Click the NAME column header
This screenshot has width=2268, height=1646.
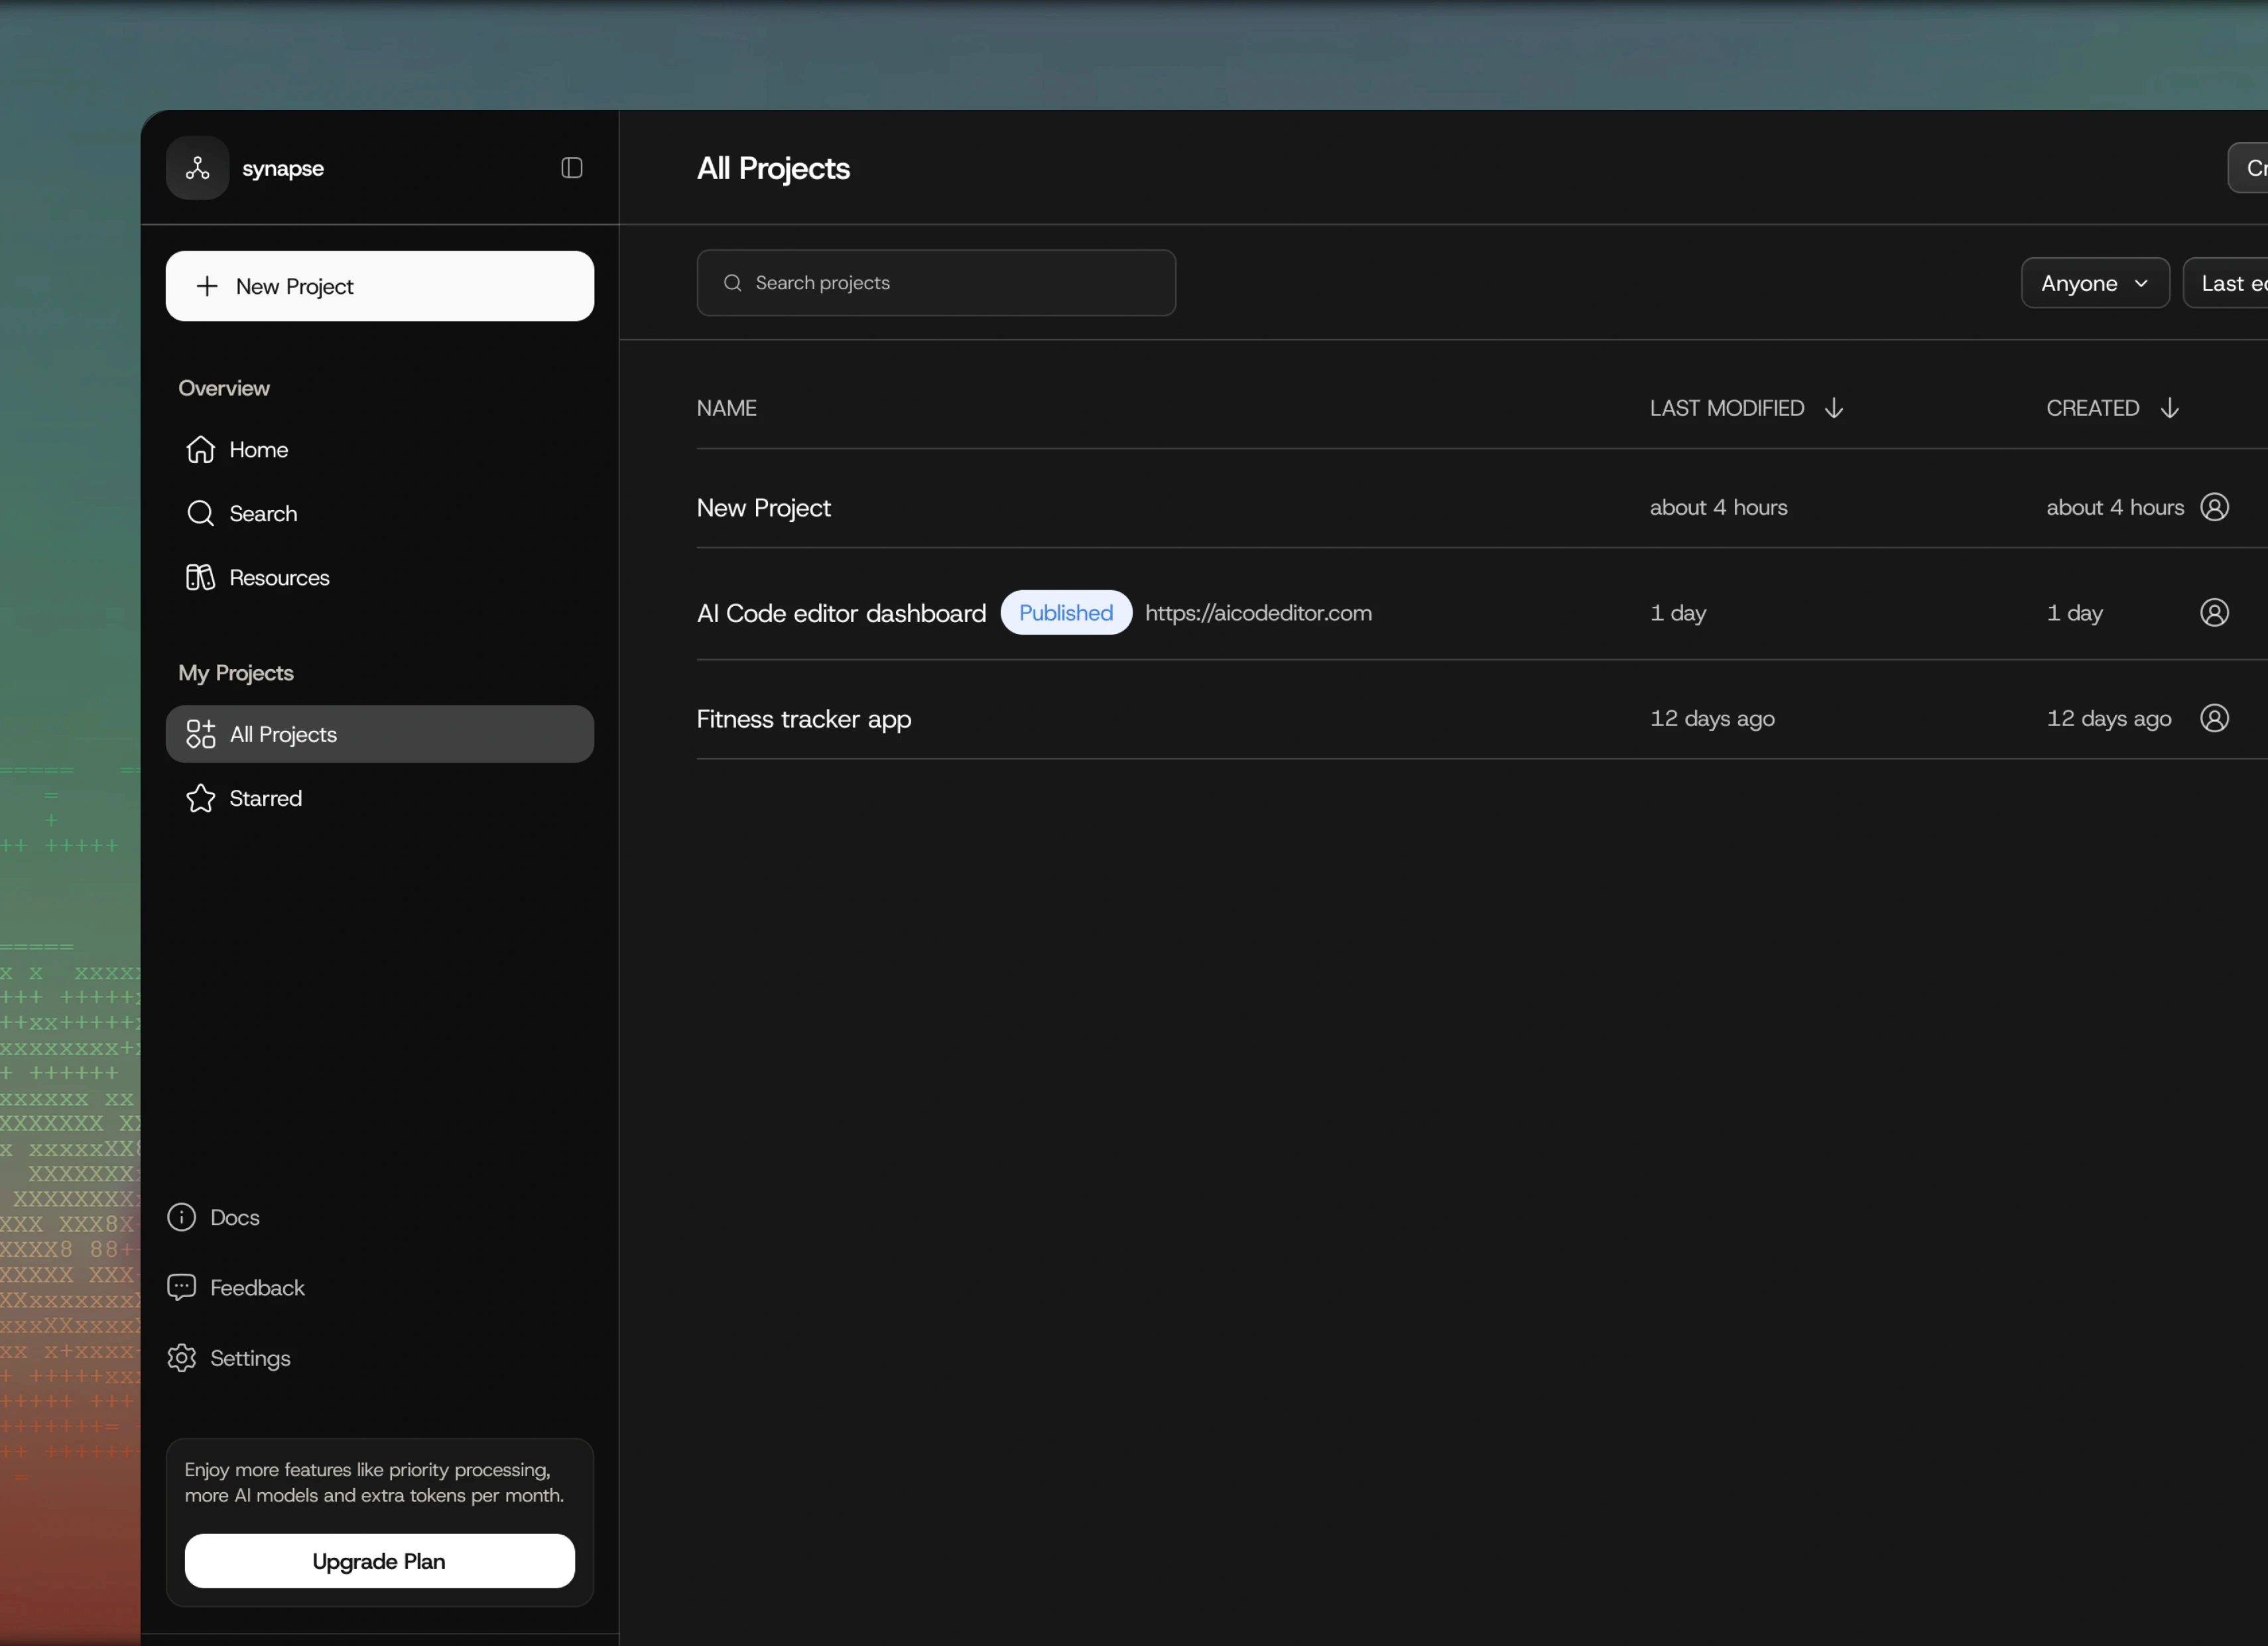[727, 408]
